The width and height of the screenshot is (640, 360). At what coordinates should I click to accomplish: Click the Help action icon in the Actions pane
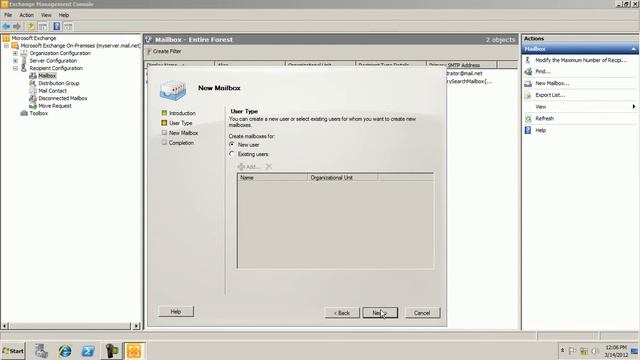click(528, 130)
